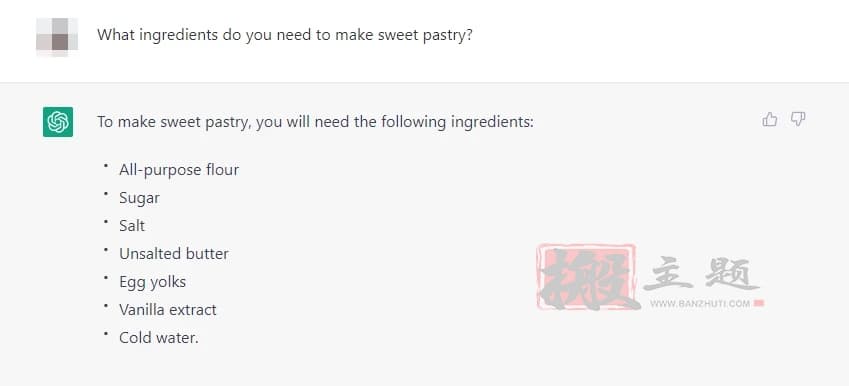Click the red seal watermark logo
This screenshot has width=849, height=386.
pos(586,277)
